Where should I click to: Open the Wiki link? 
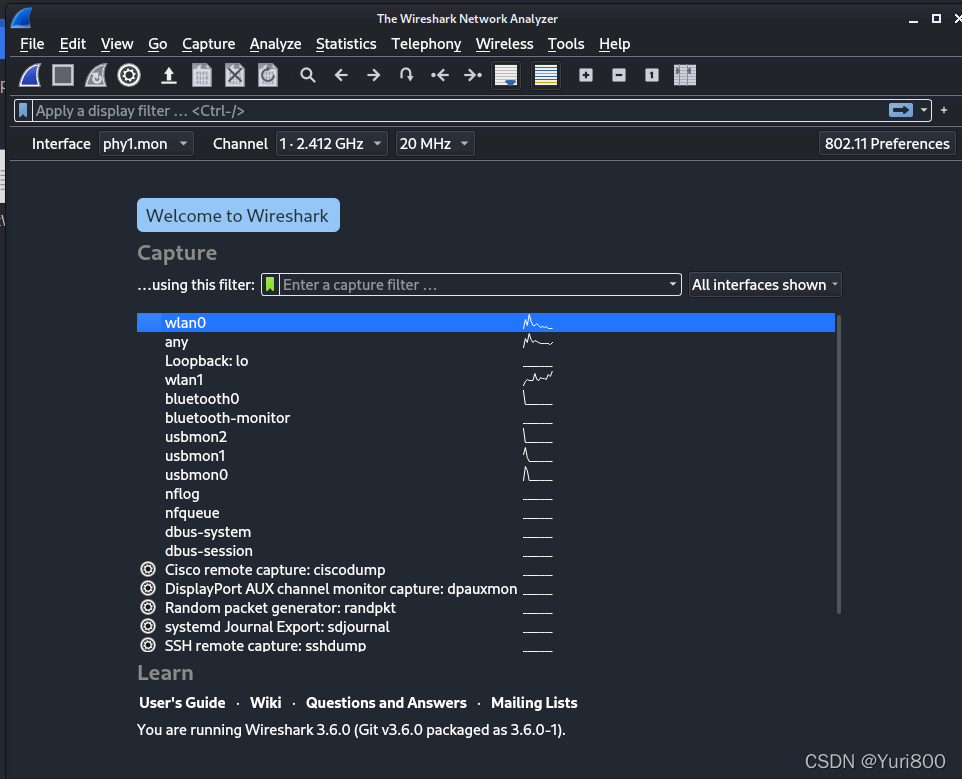point(266,703)
